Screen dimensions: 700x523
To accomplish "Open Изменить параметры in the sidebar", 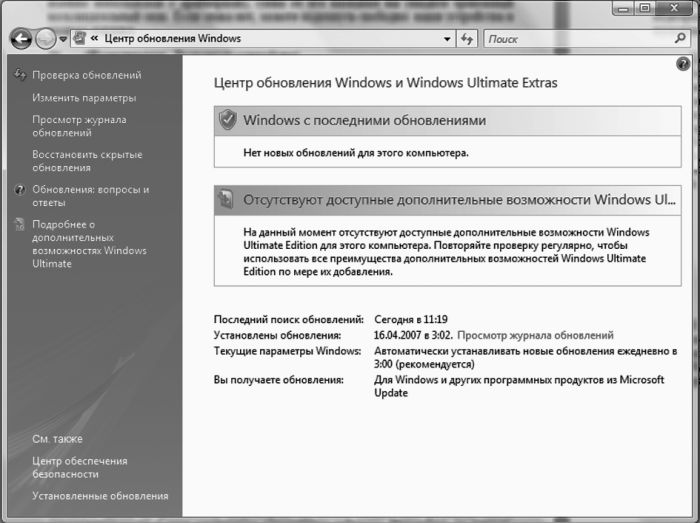I will click(84, 98).
